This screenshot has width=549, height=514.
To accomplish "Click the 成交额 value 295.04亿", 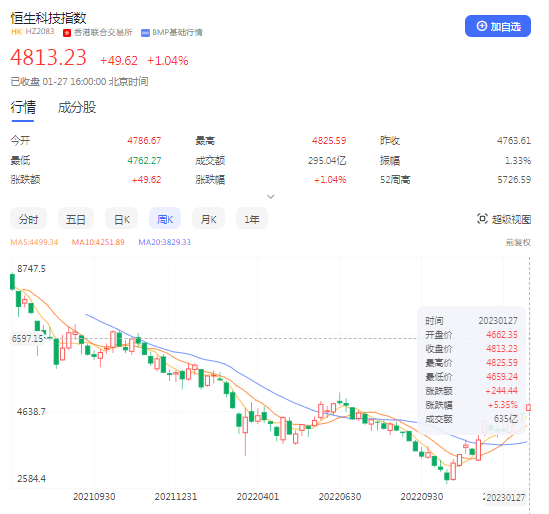I will pyautogui.click(x=327, y=160).
